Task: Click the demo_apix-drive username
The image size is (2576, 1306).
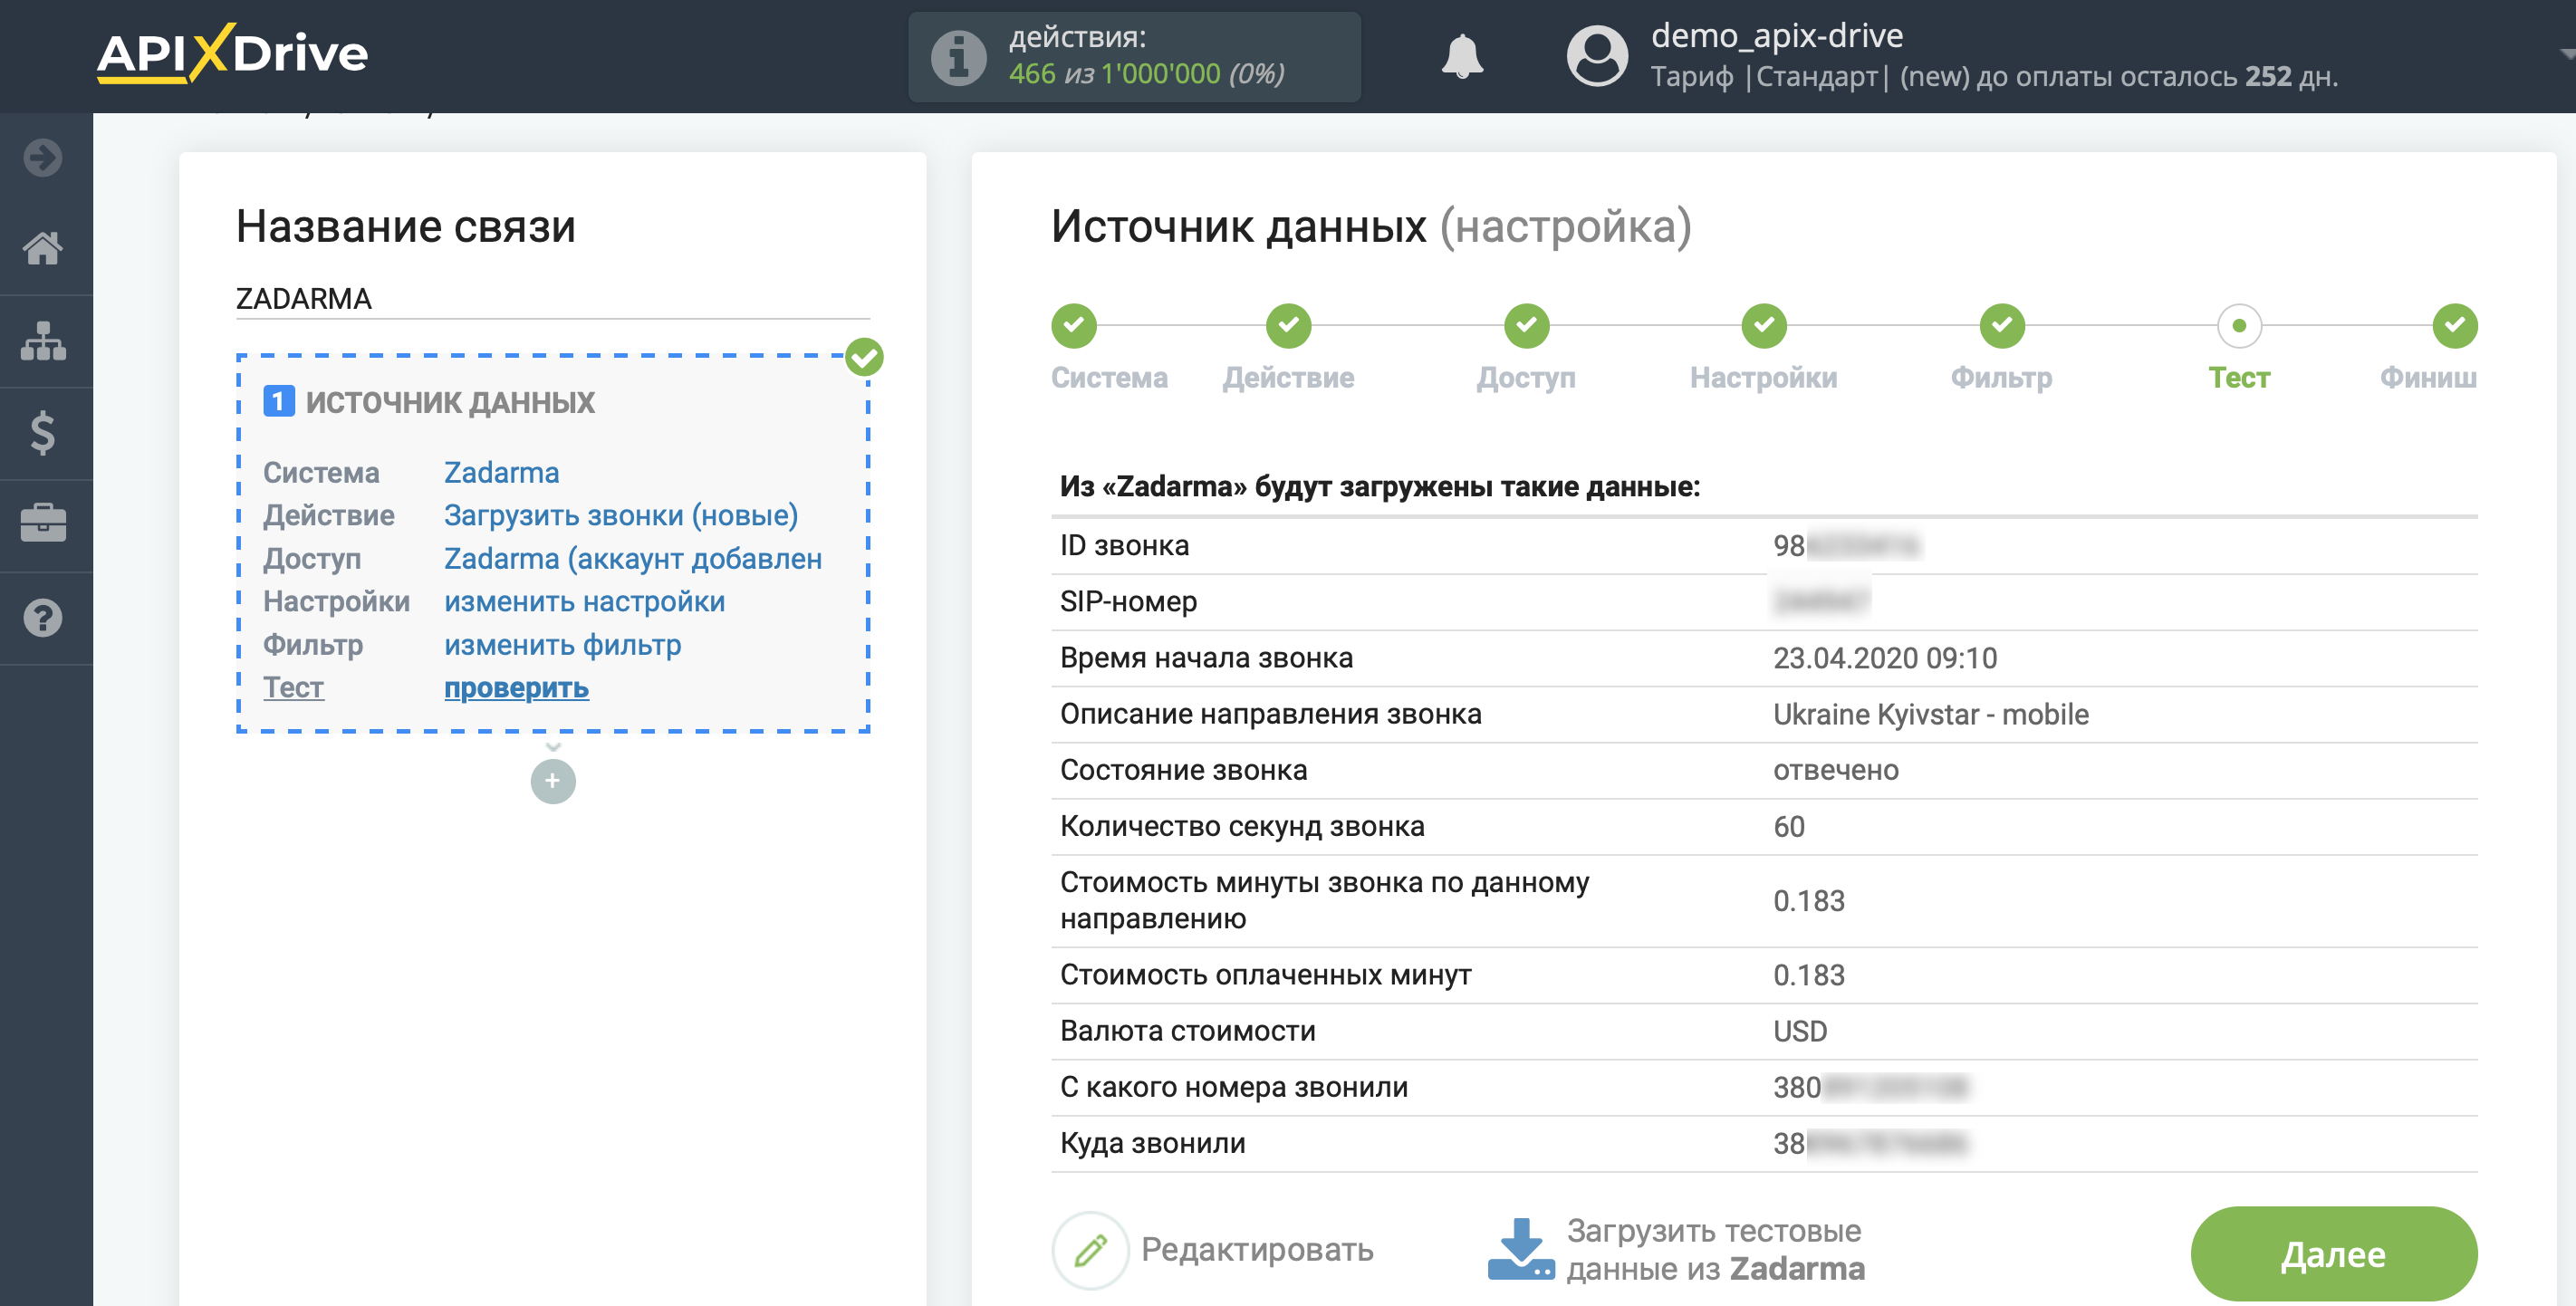Action: (x=1776, y=35)
